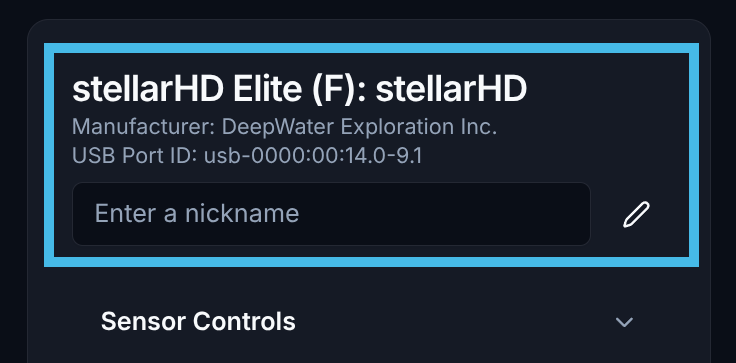Screen dimensions: 736x363
Task: Click the placeholder word nickname in input
Action: coord(242,214)
